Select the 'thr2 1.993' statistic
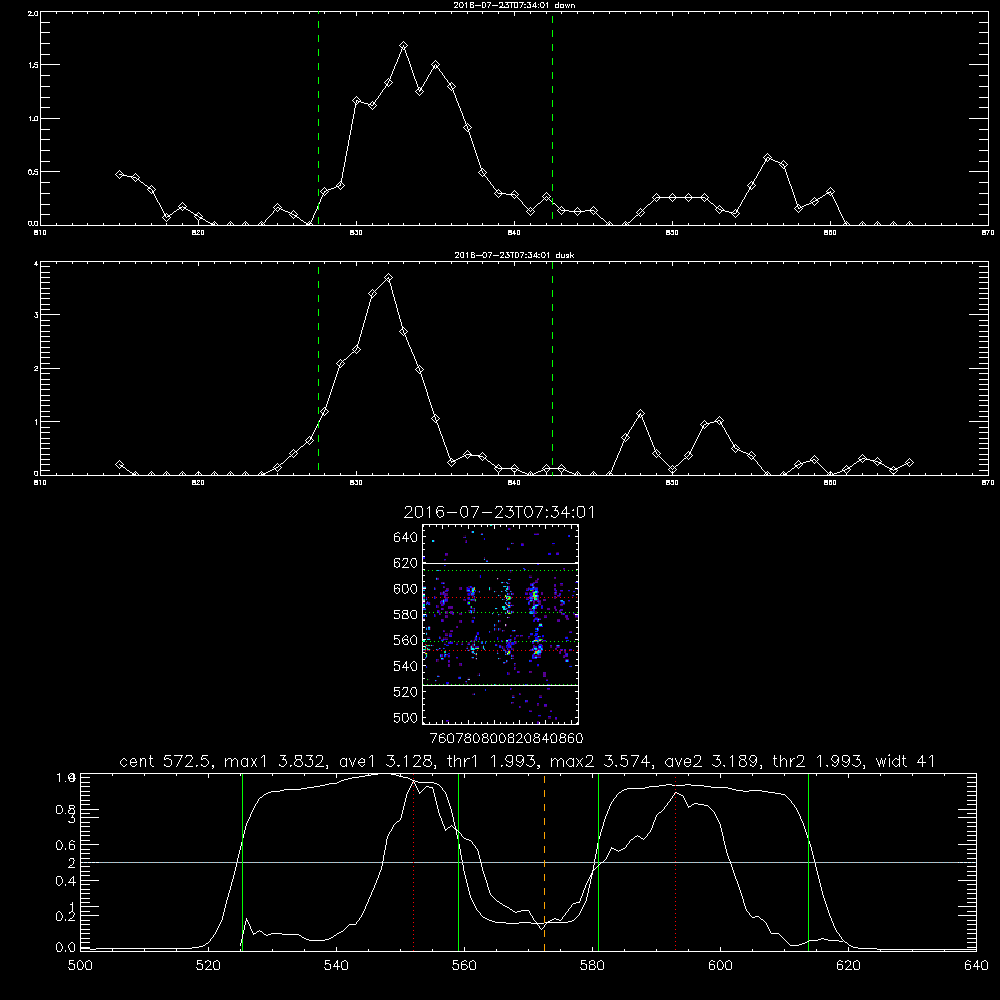1000x1000 pixels. (817, 761)
